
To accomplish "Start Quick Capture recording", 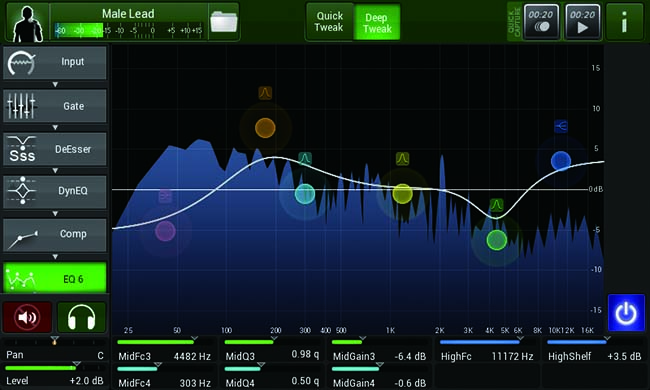I will (x=541, y=22).
